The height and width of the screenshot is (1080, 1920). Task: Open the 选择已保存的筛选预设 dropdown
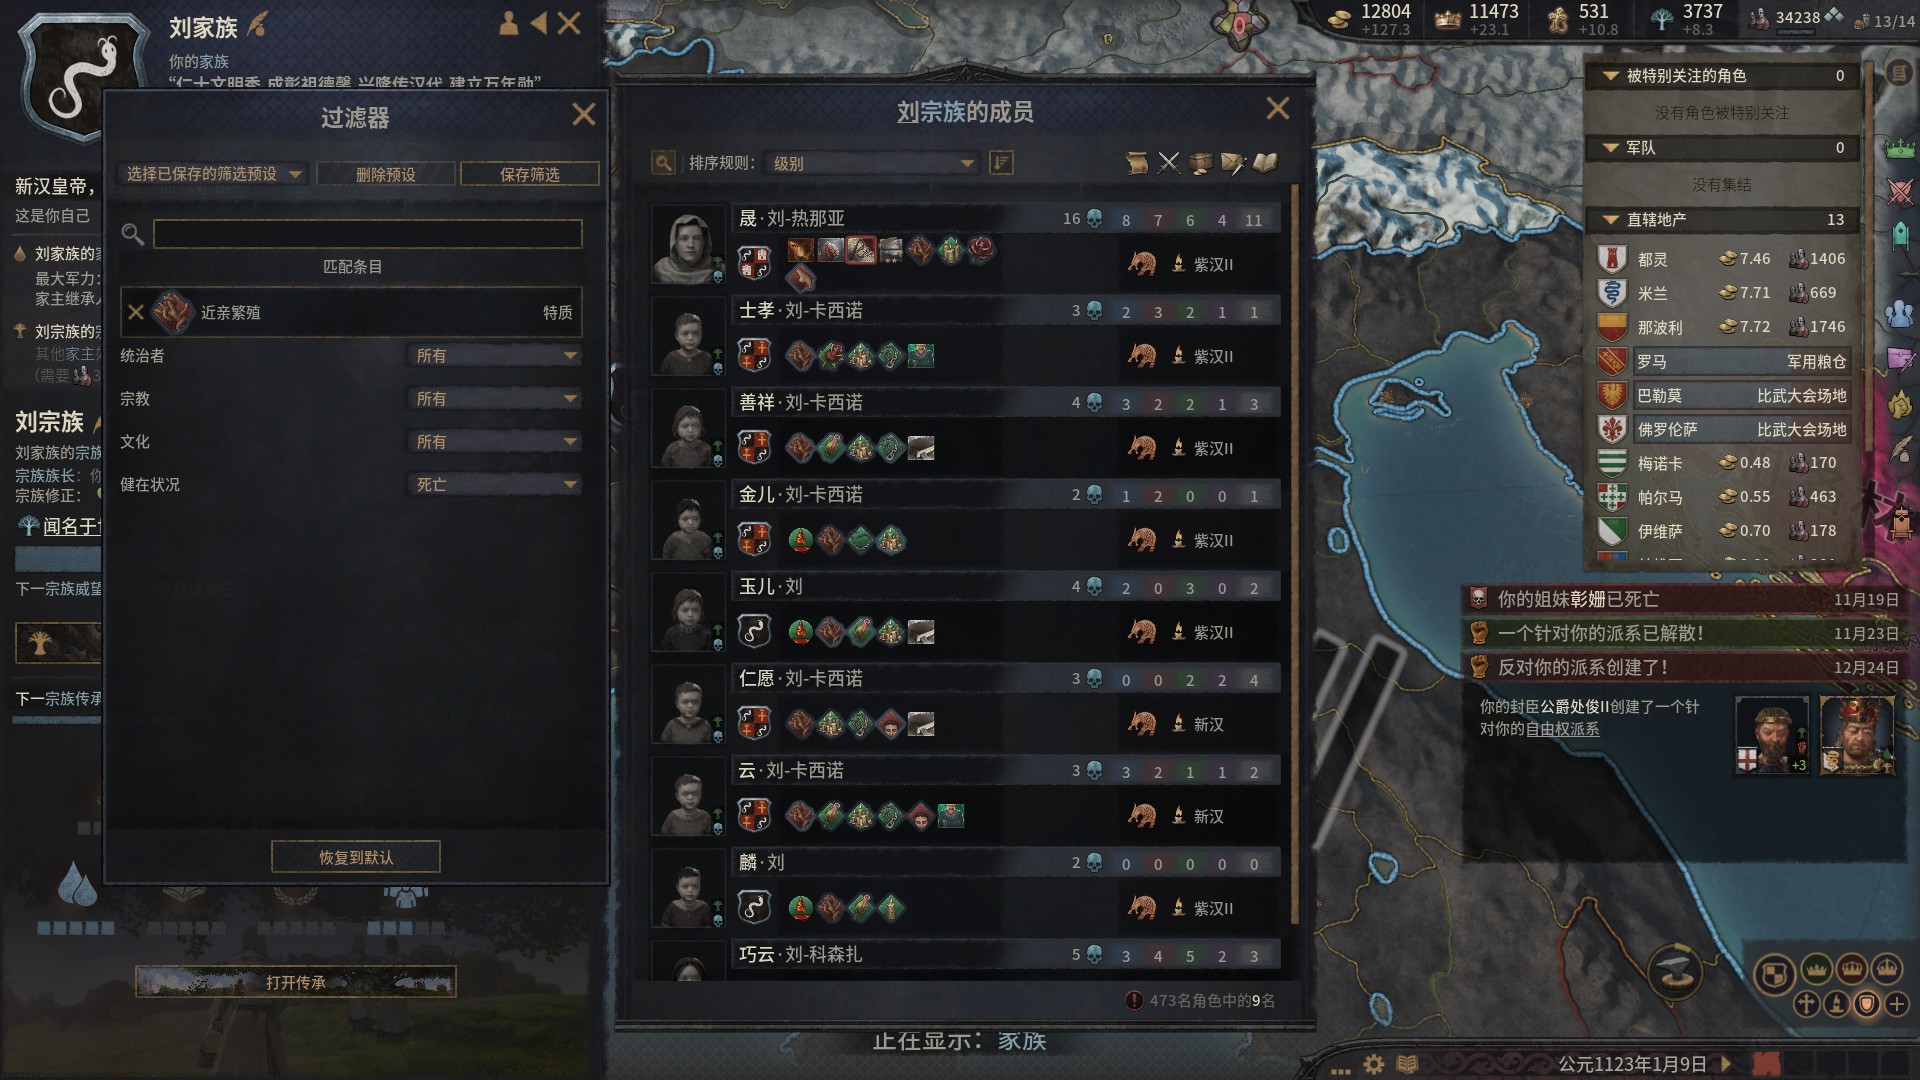point(214,174)
